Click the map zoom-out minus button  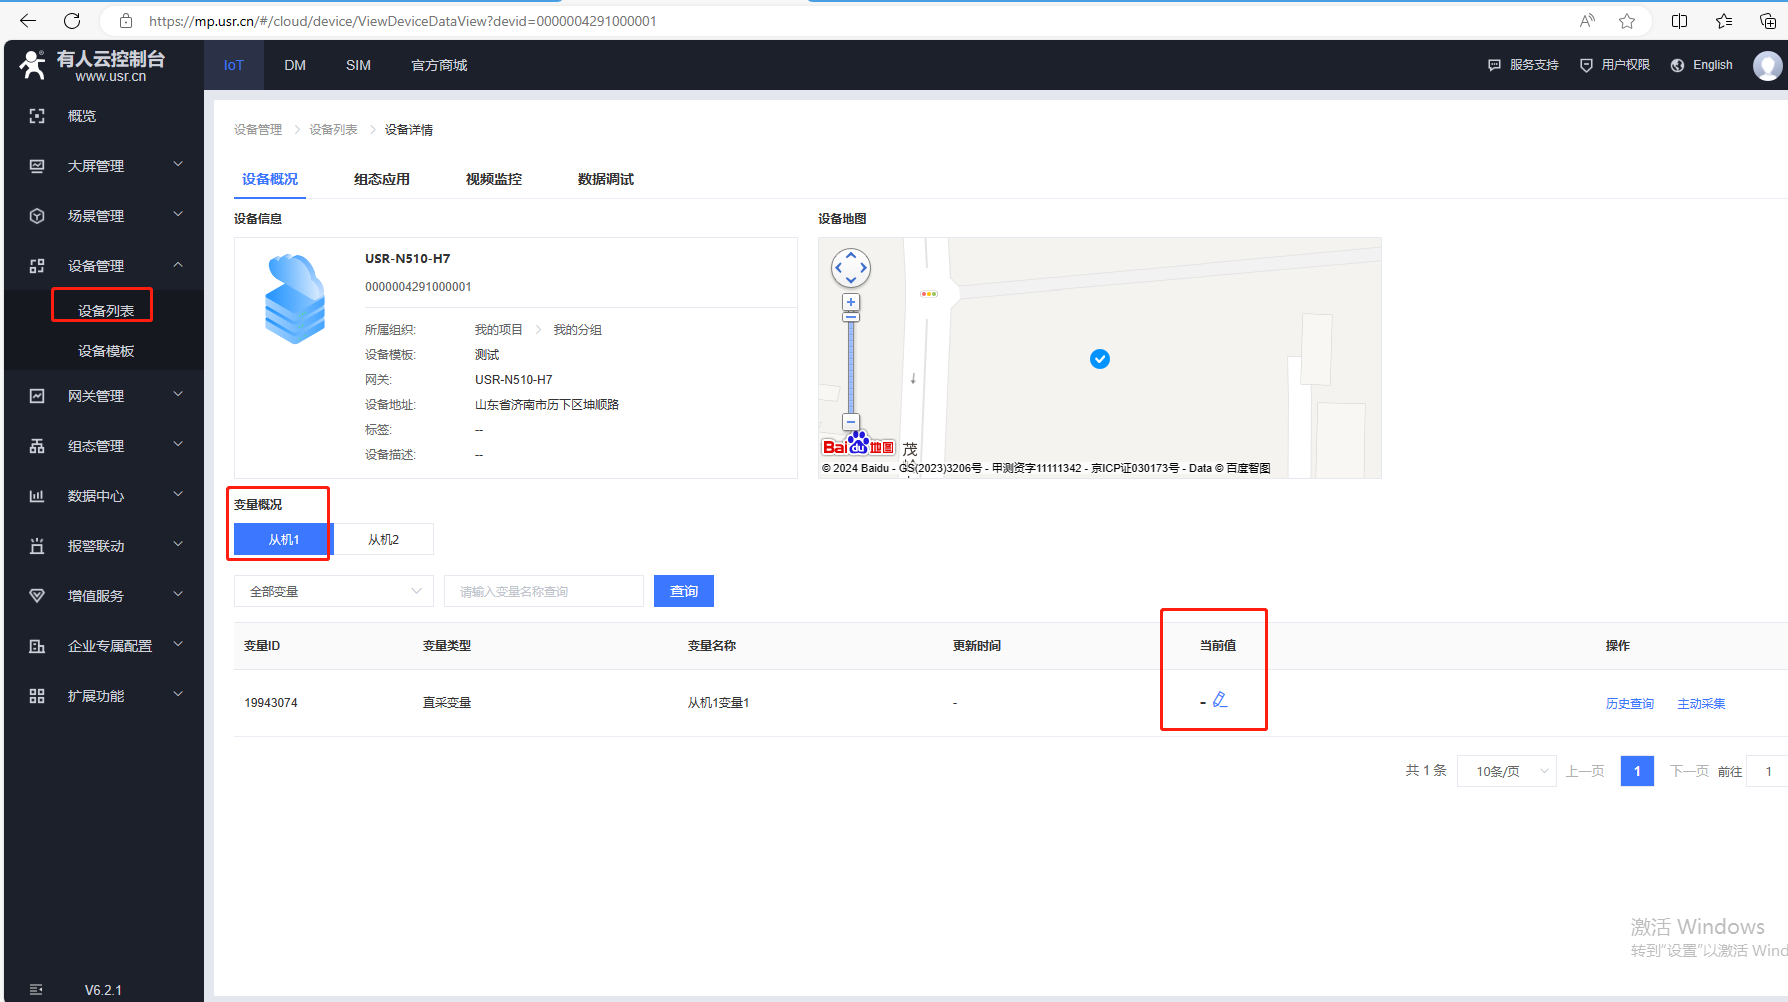[851, 422]
